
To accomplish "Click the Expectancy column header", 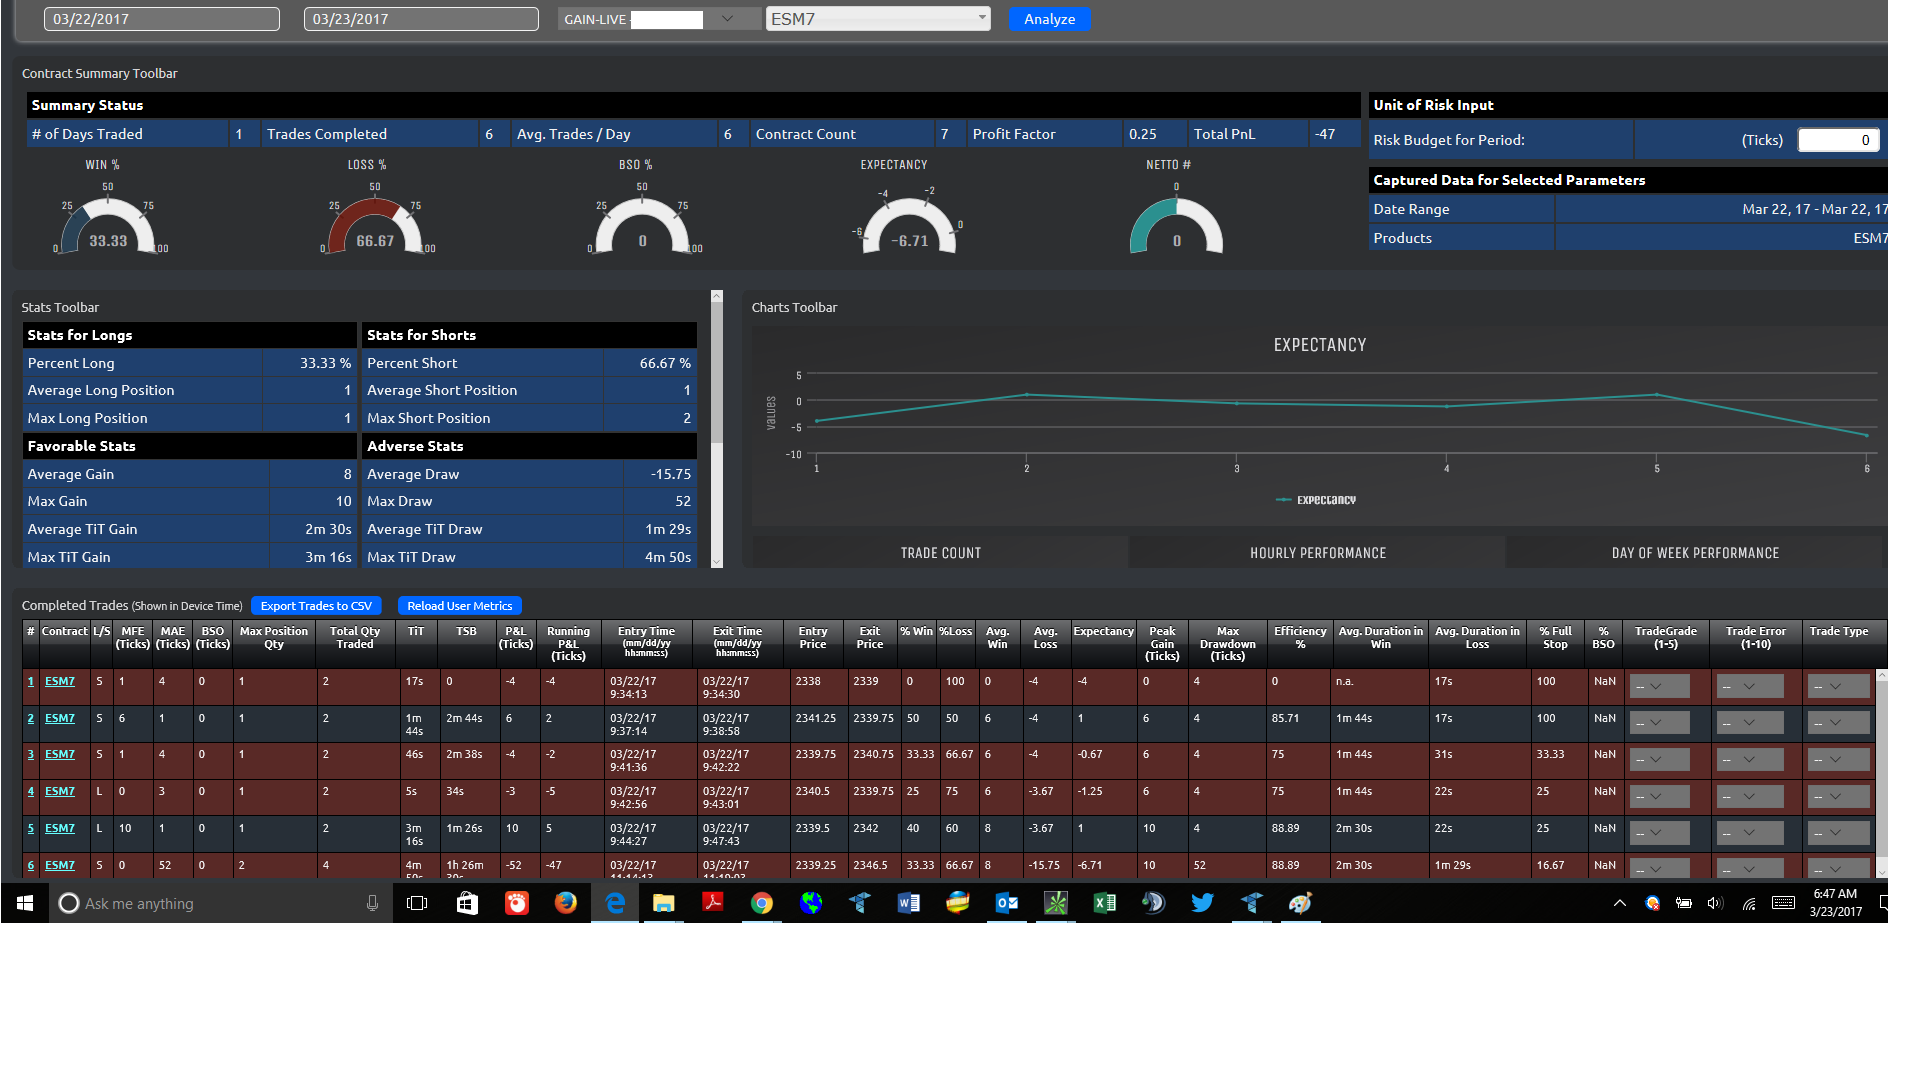I will coord(1103,643).
